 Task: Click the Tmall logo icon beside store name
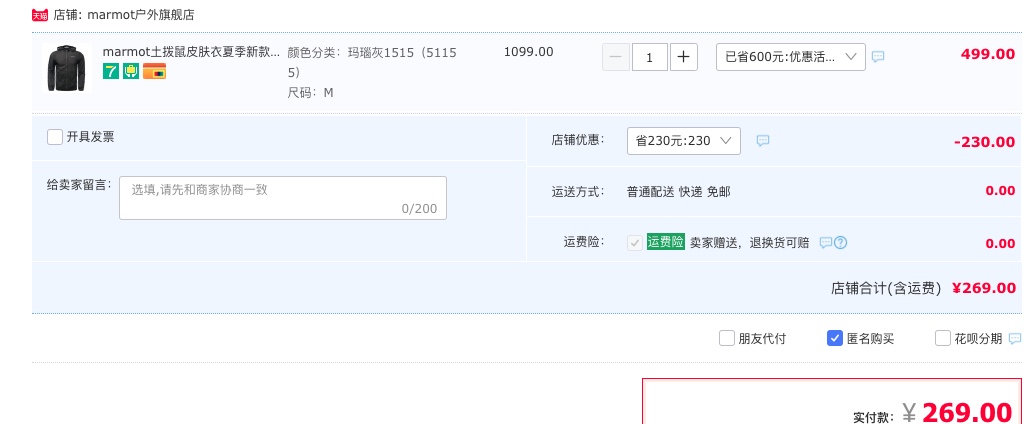pyautogui.click(x=40, y=15)
